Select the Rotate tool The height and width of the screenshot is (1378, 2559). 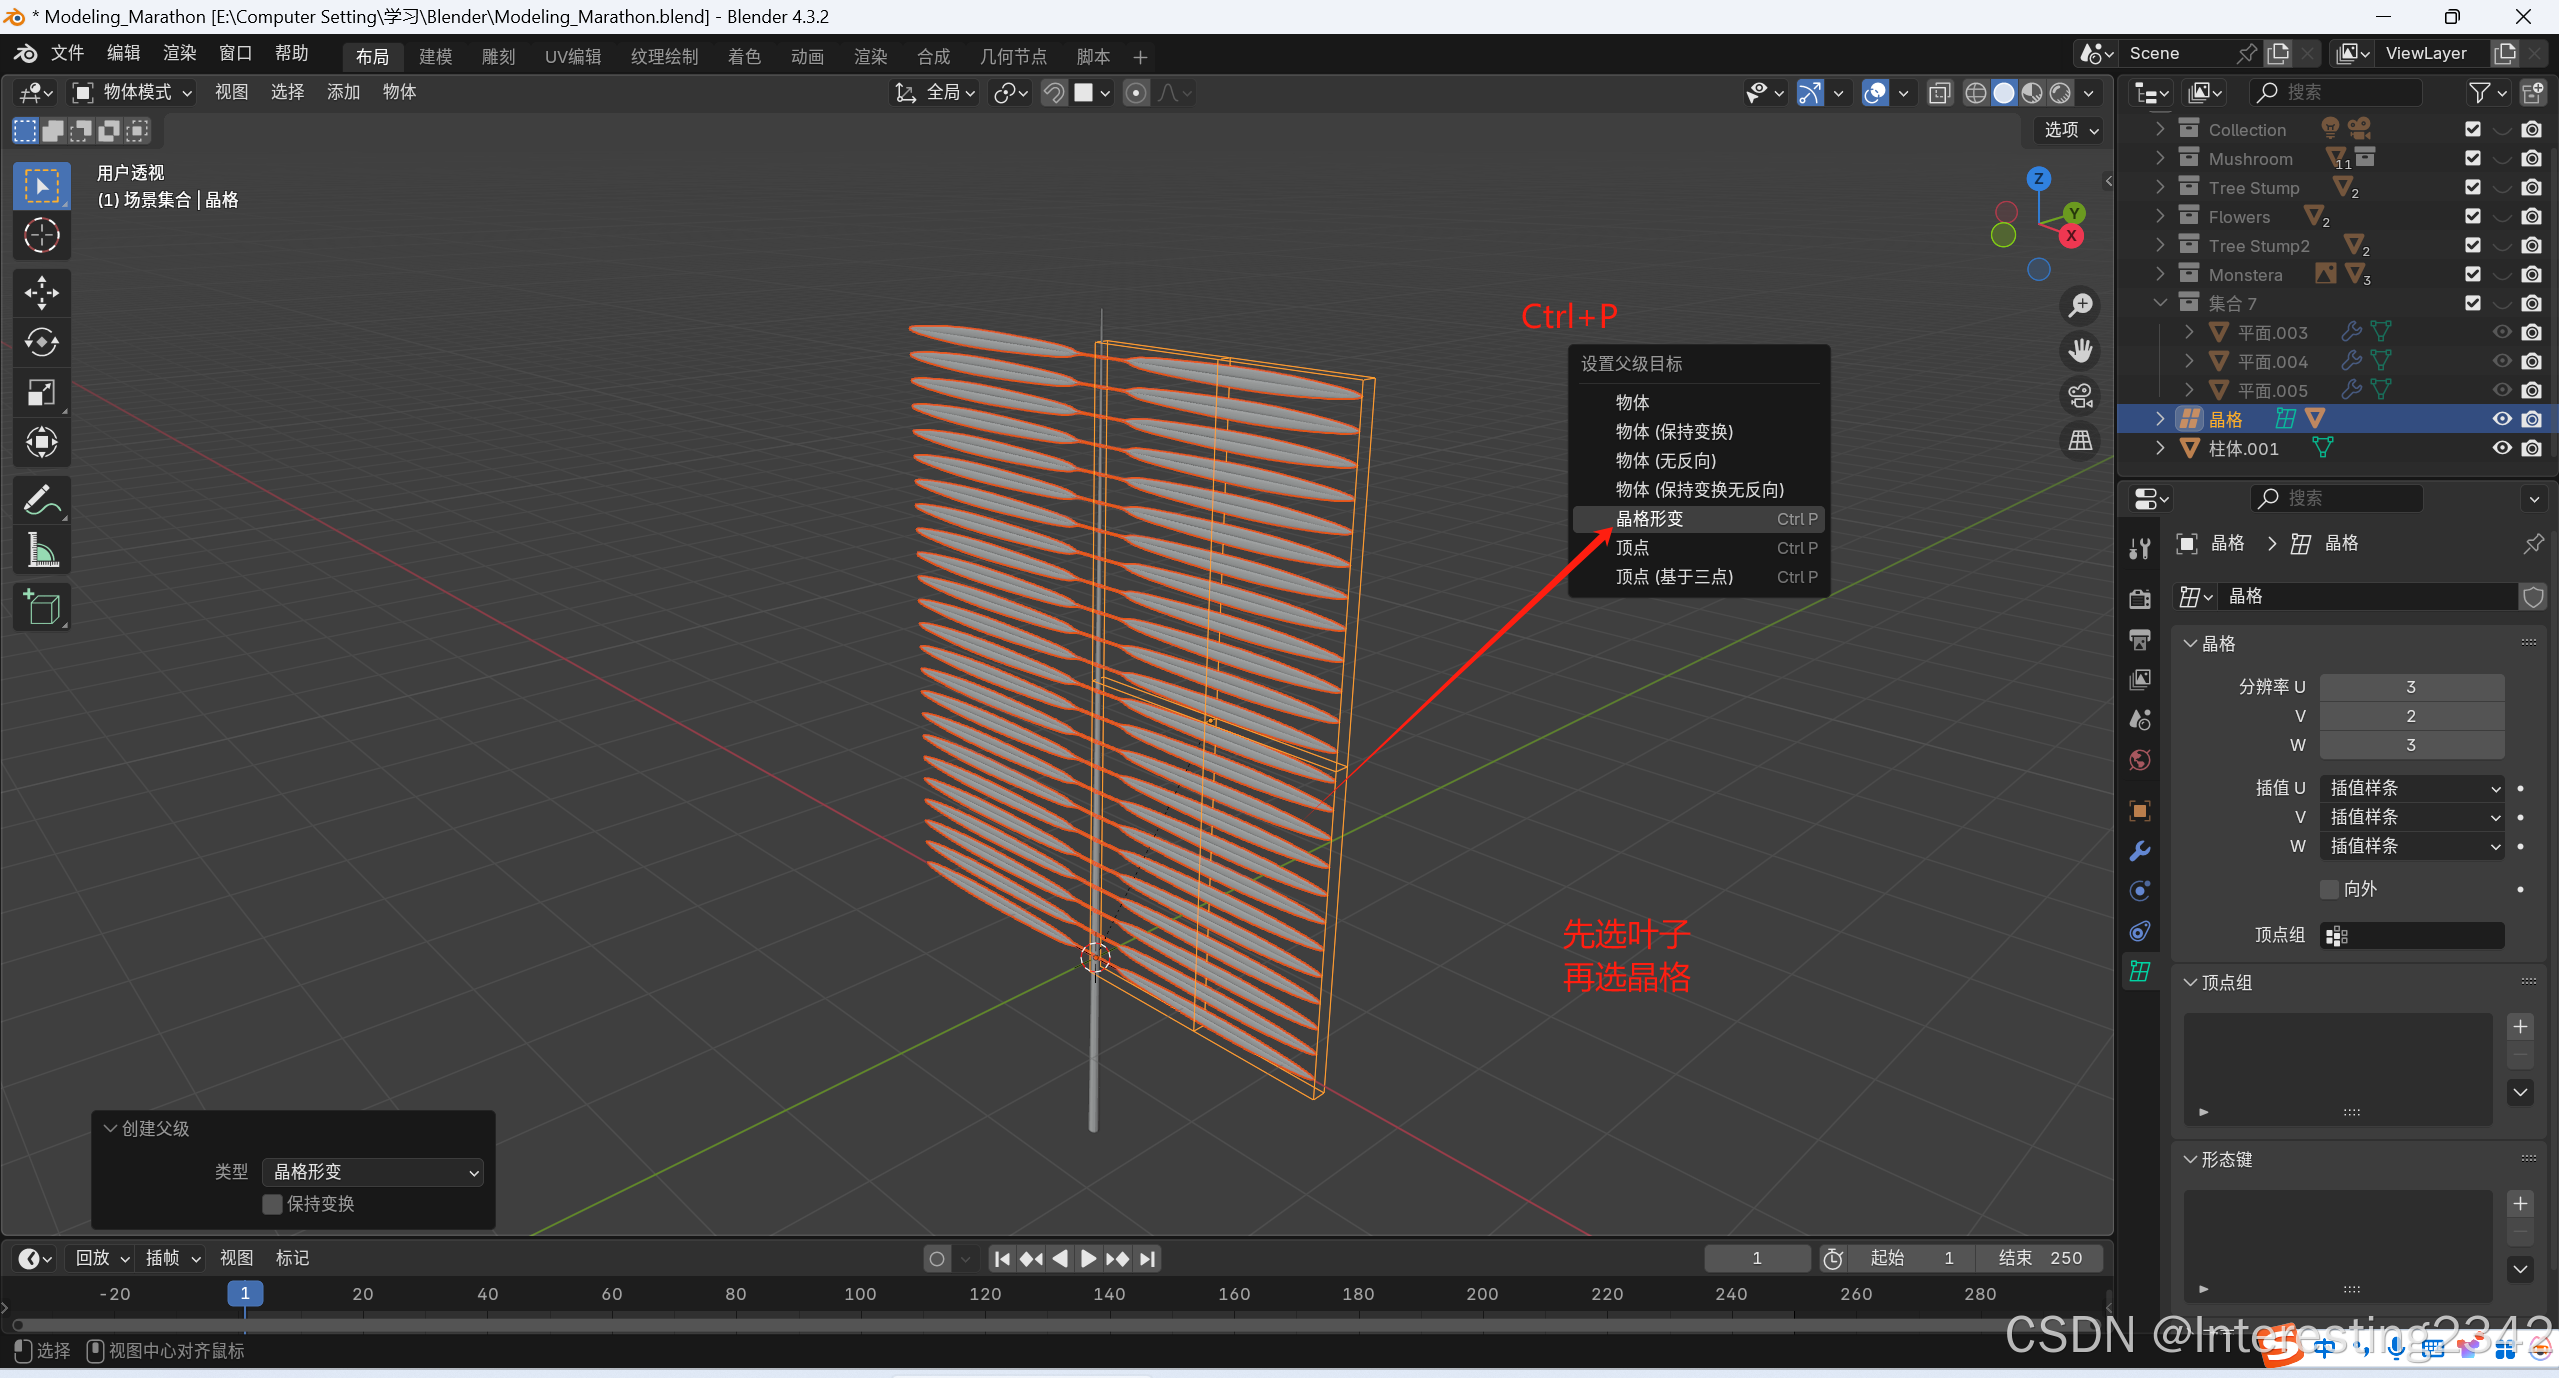(41, 342)
